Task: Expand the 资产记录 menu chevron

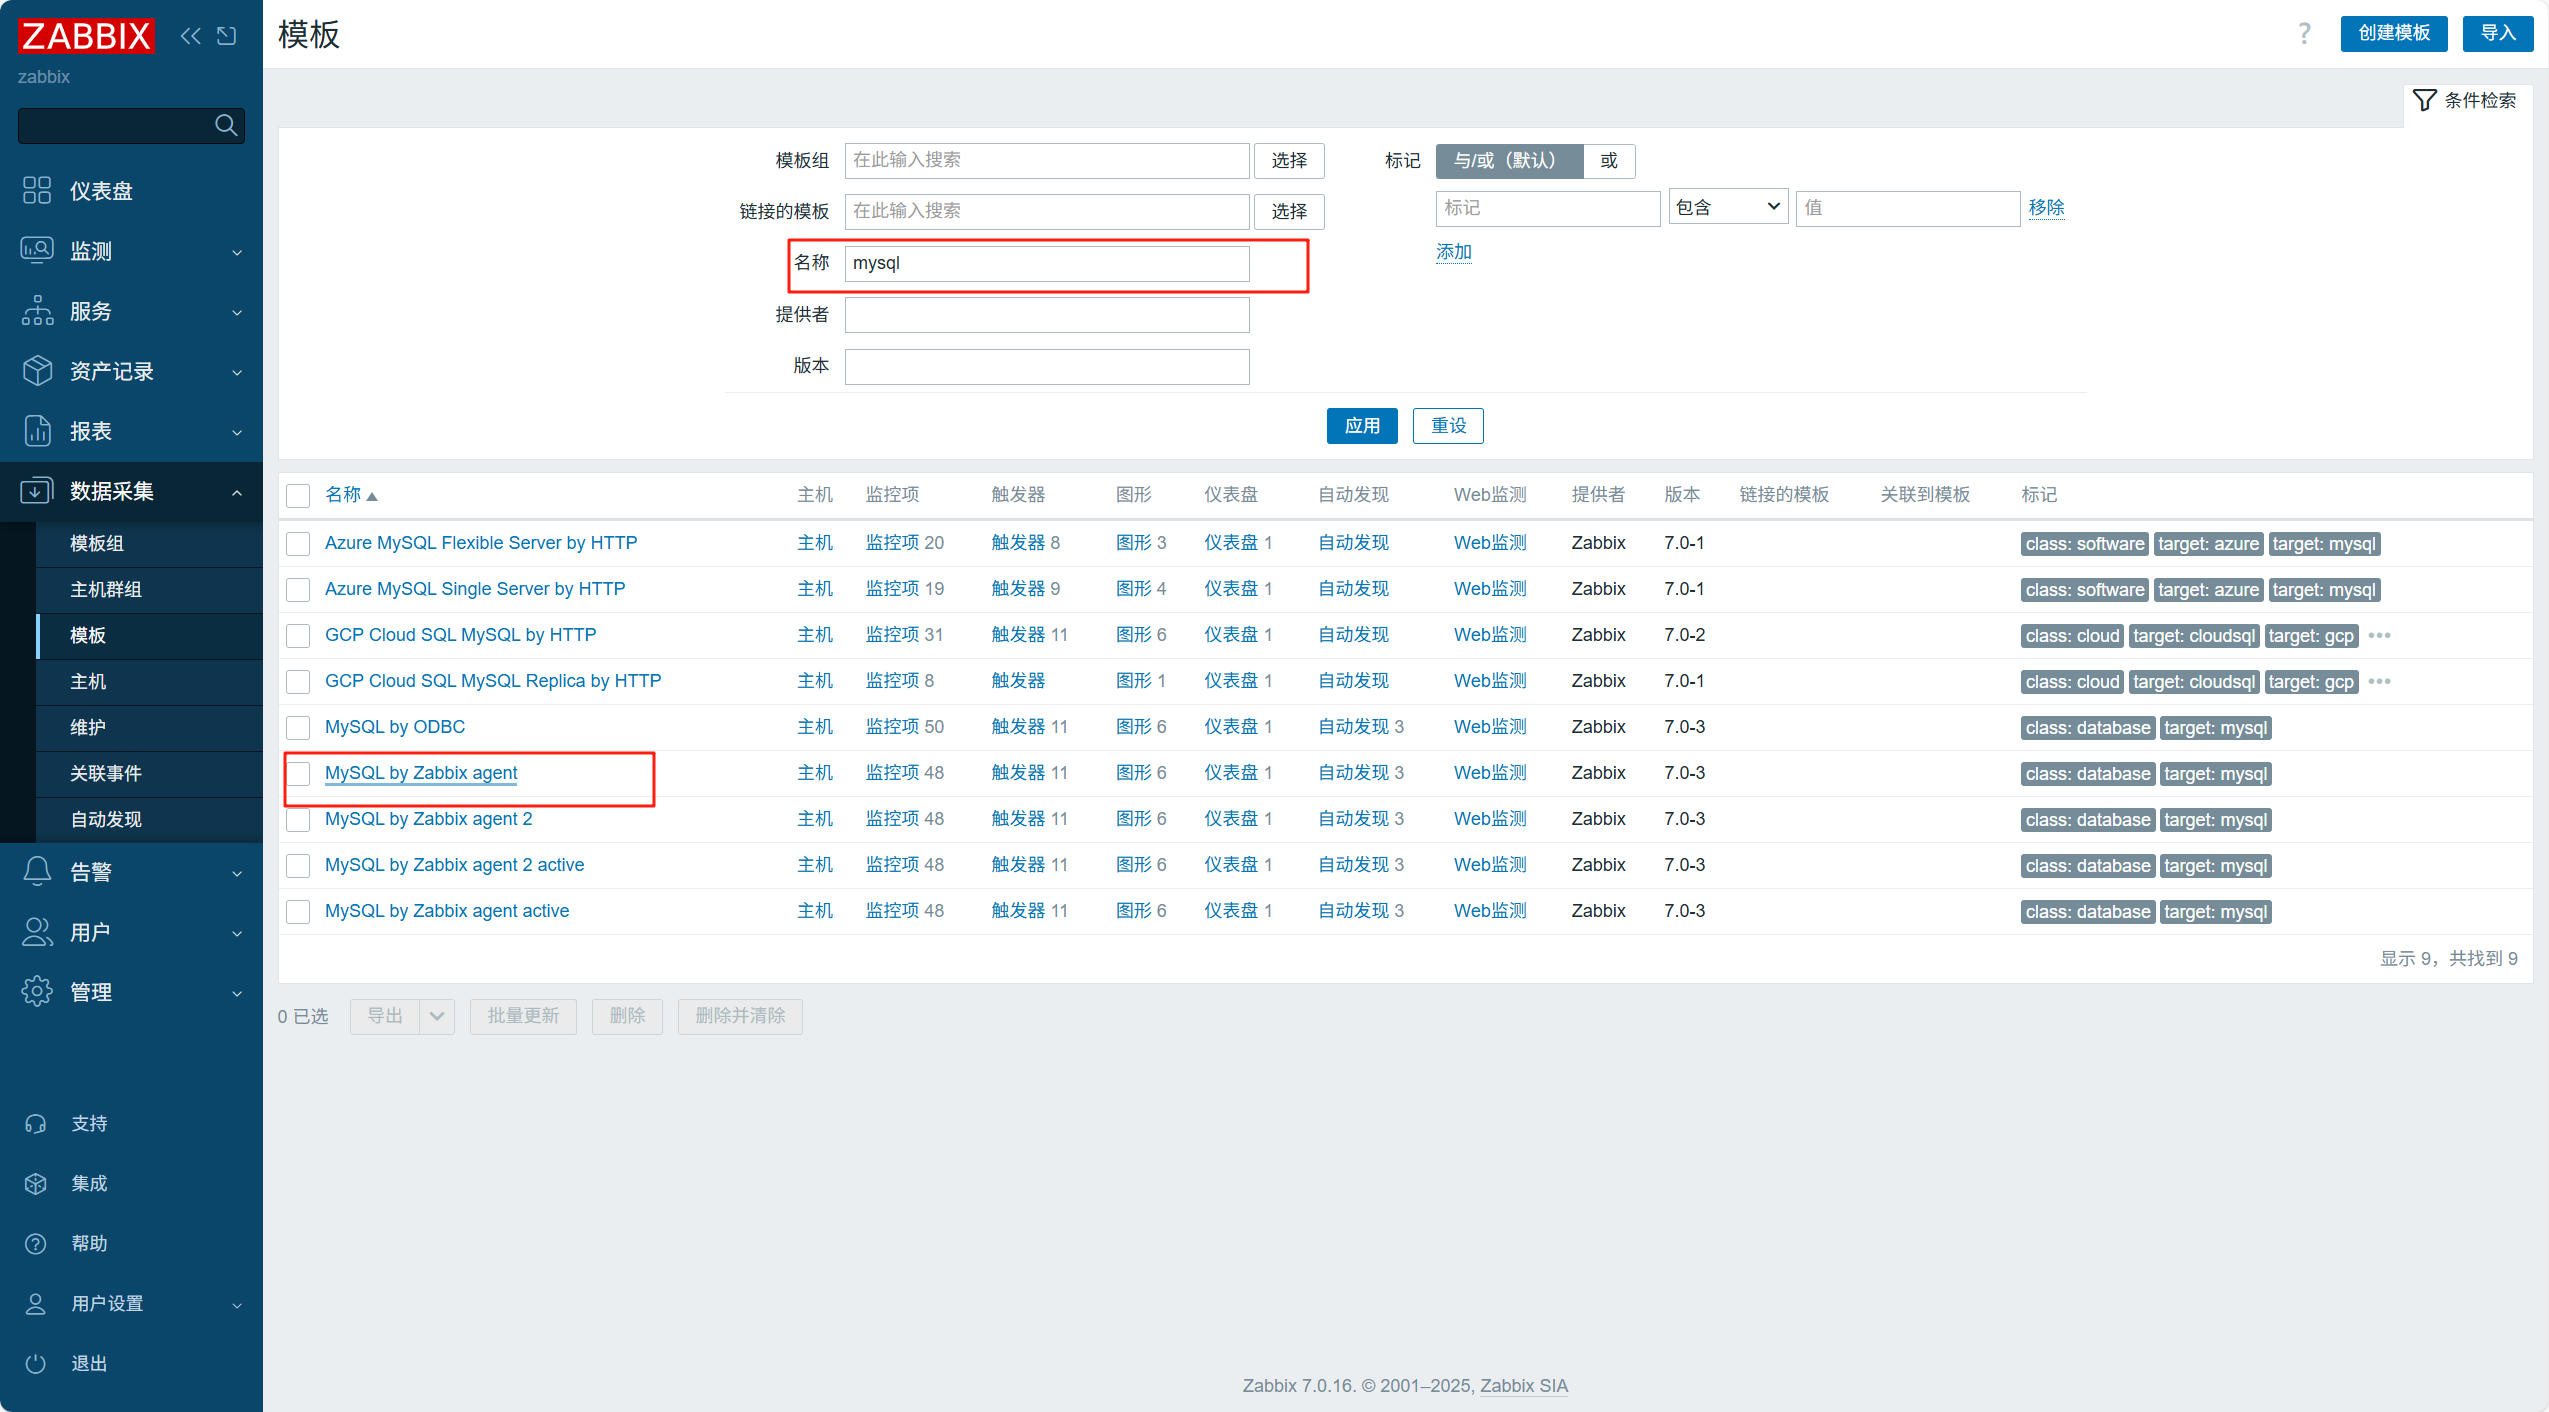Action: point(237,372)
